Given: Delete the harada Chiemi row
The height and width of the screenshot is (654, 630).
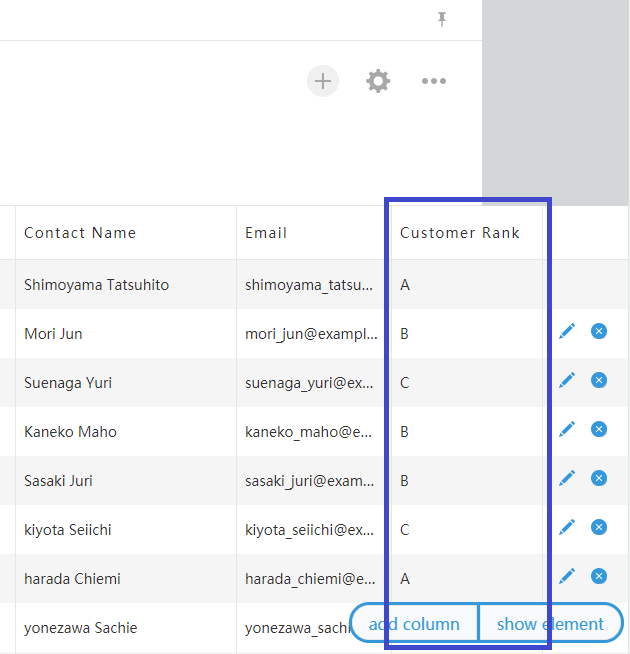Looking at the screenshot, I should tap(599, 576).
